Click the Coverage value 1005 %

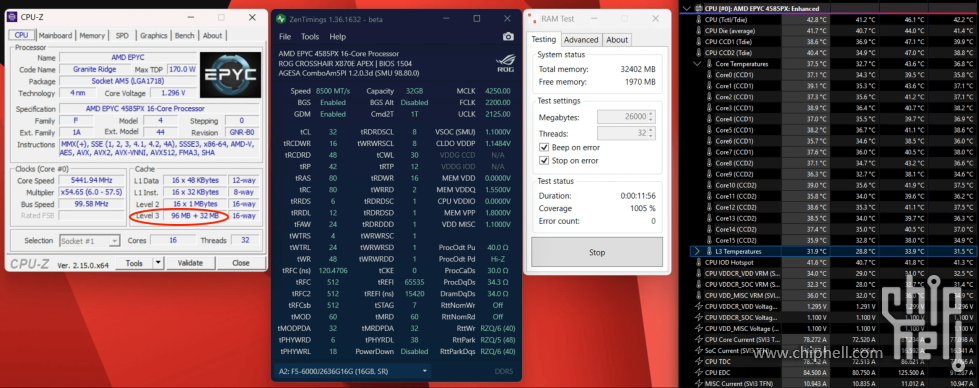coord(643,209)
